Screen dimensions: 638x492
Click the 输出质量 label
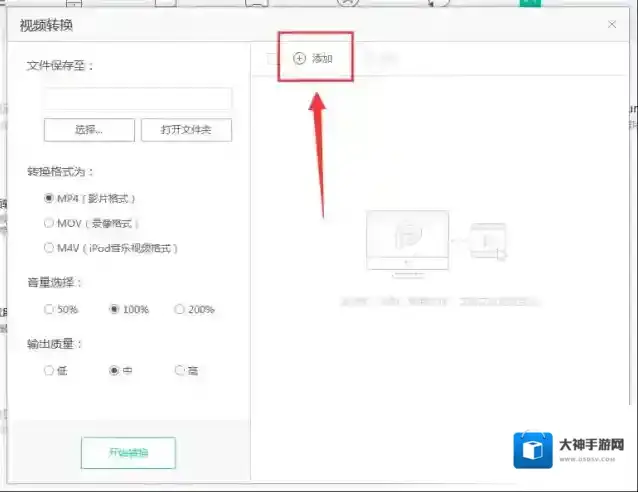pos(54,344)
